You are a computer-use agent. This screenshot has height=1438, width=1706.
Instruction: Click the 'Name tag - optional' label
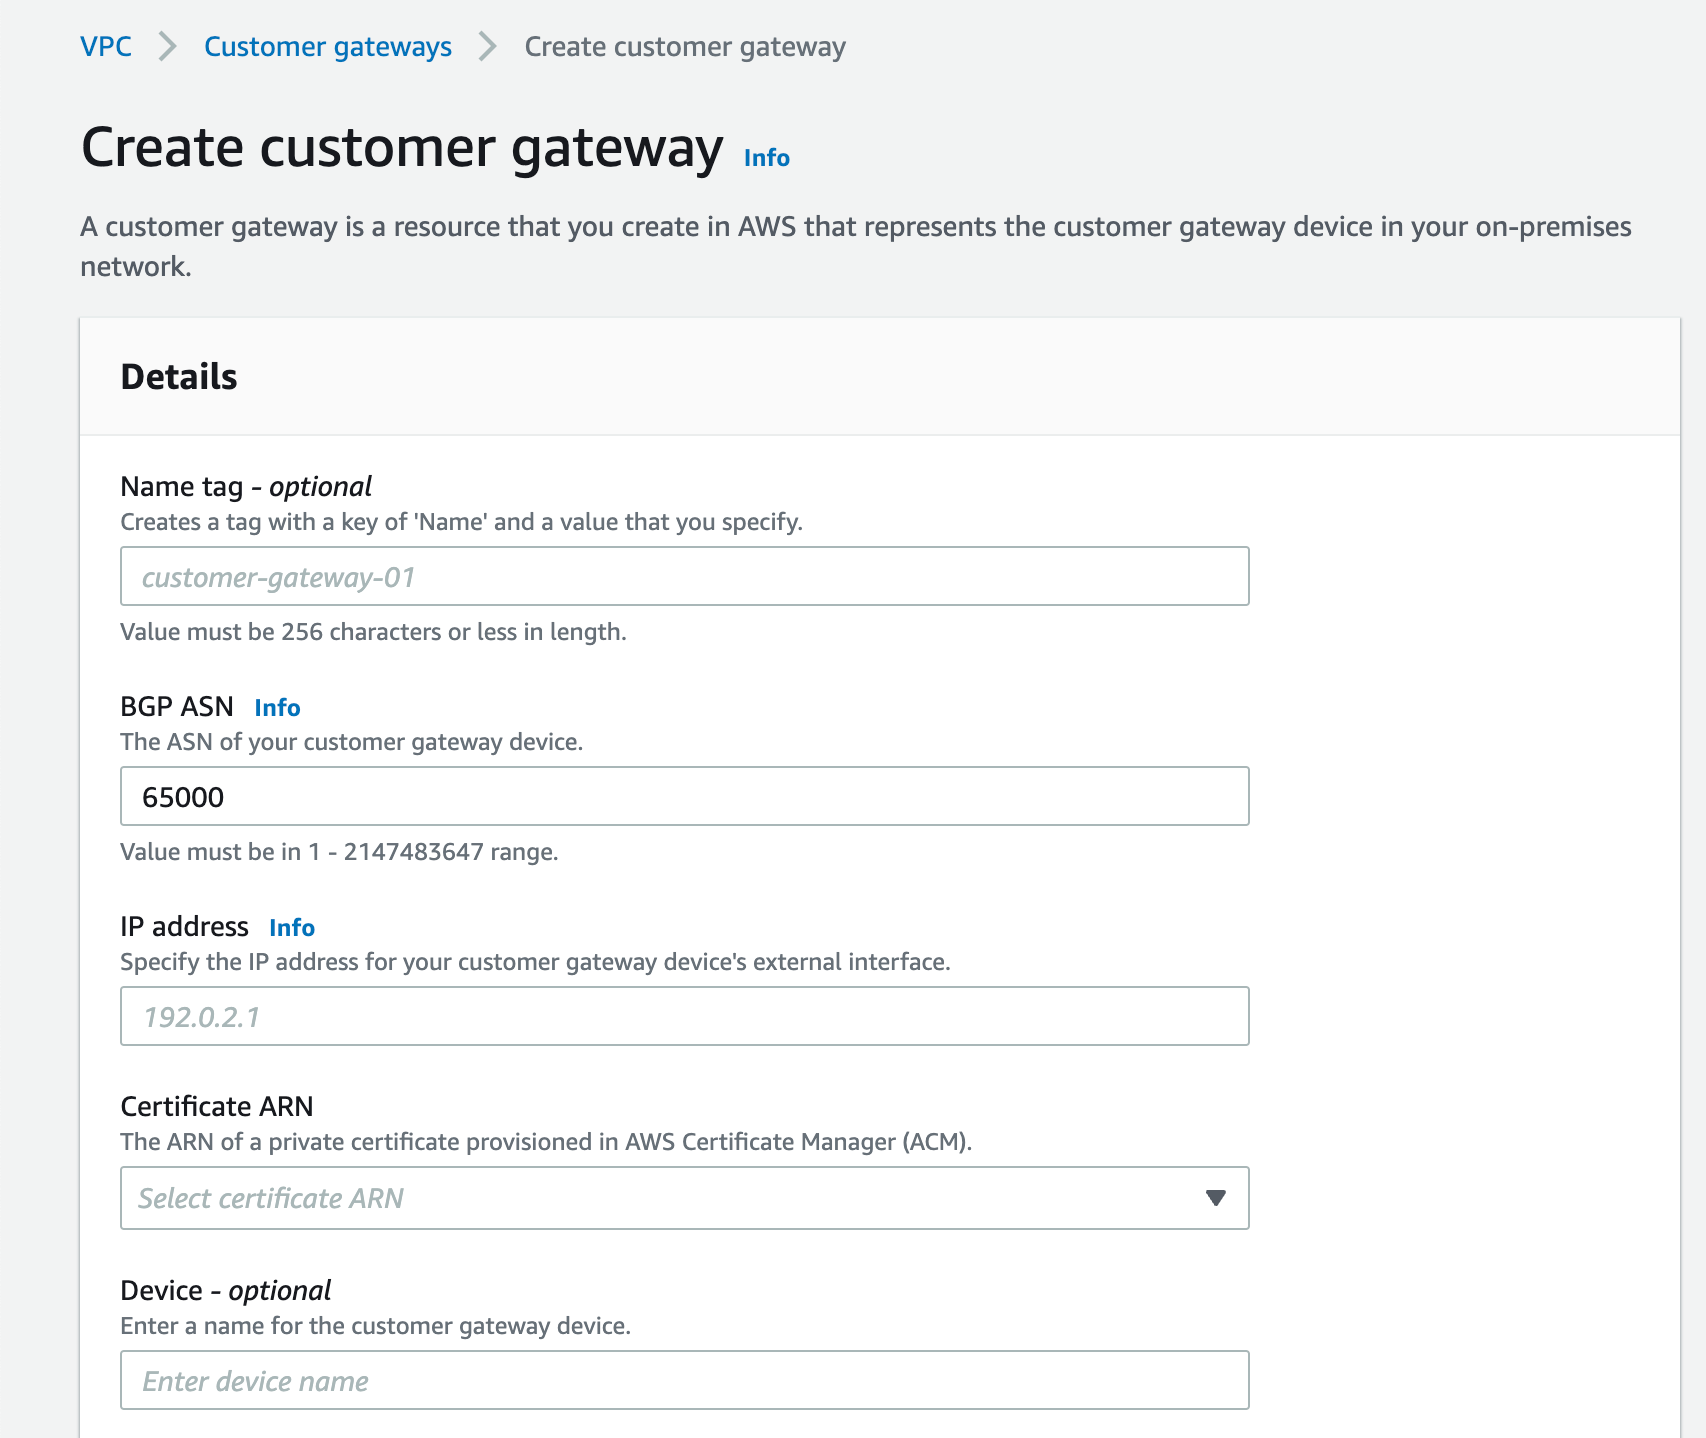[x=246, y=487]
